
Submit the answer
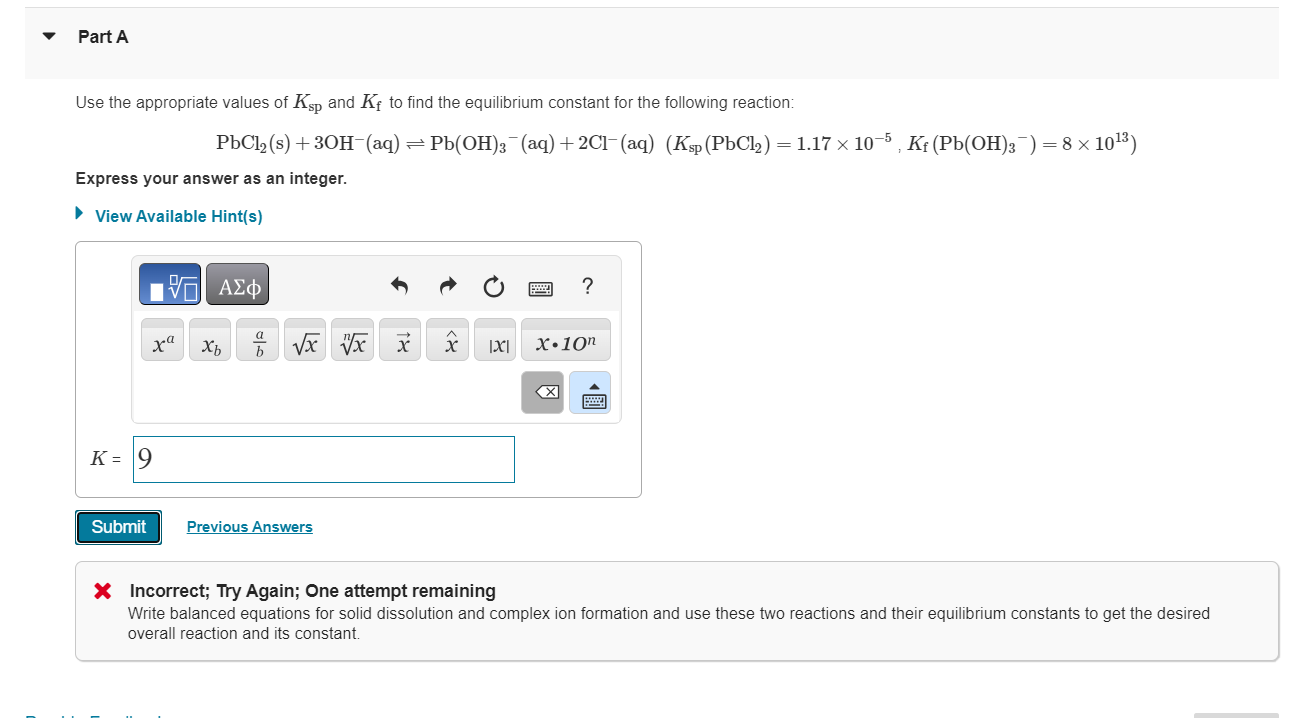click(118, 526)
